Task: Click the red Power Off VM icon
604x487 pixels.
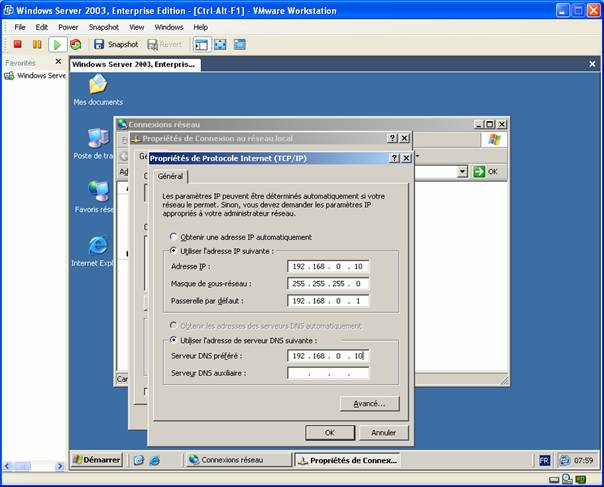Action: pos(17,44)
